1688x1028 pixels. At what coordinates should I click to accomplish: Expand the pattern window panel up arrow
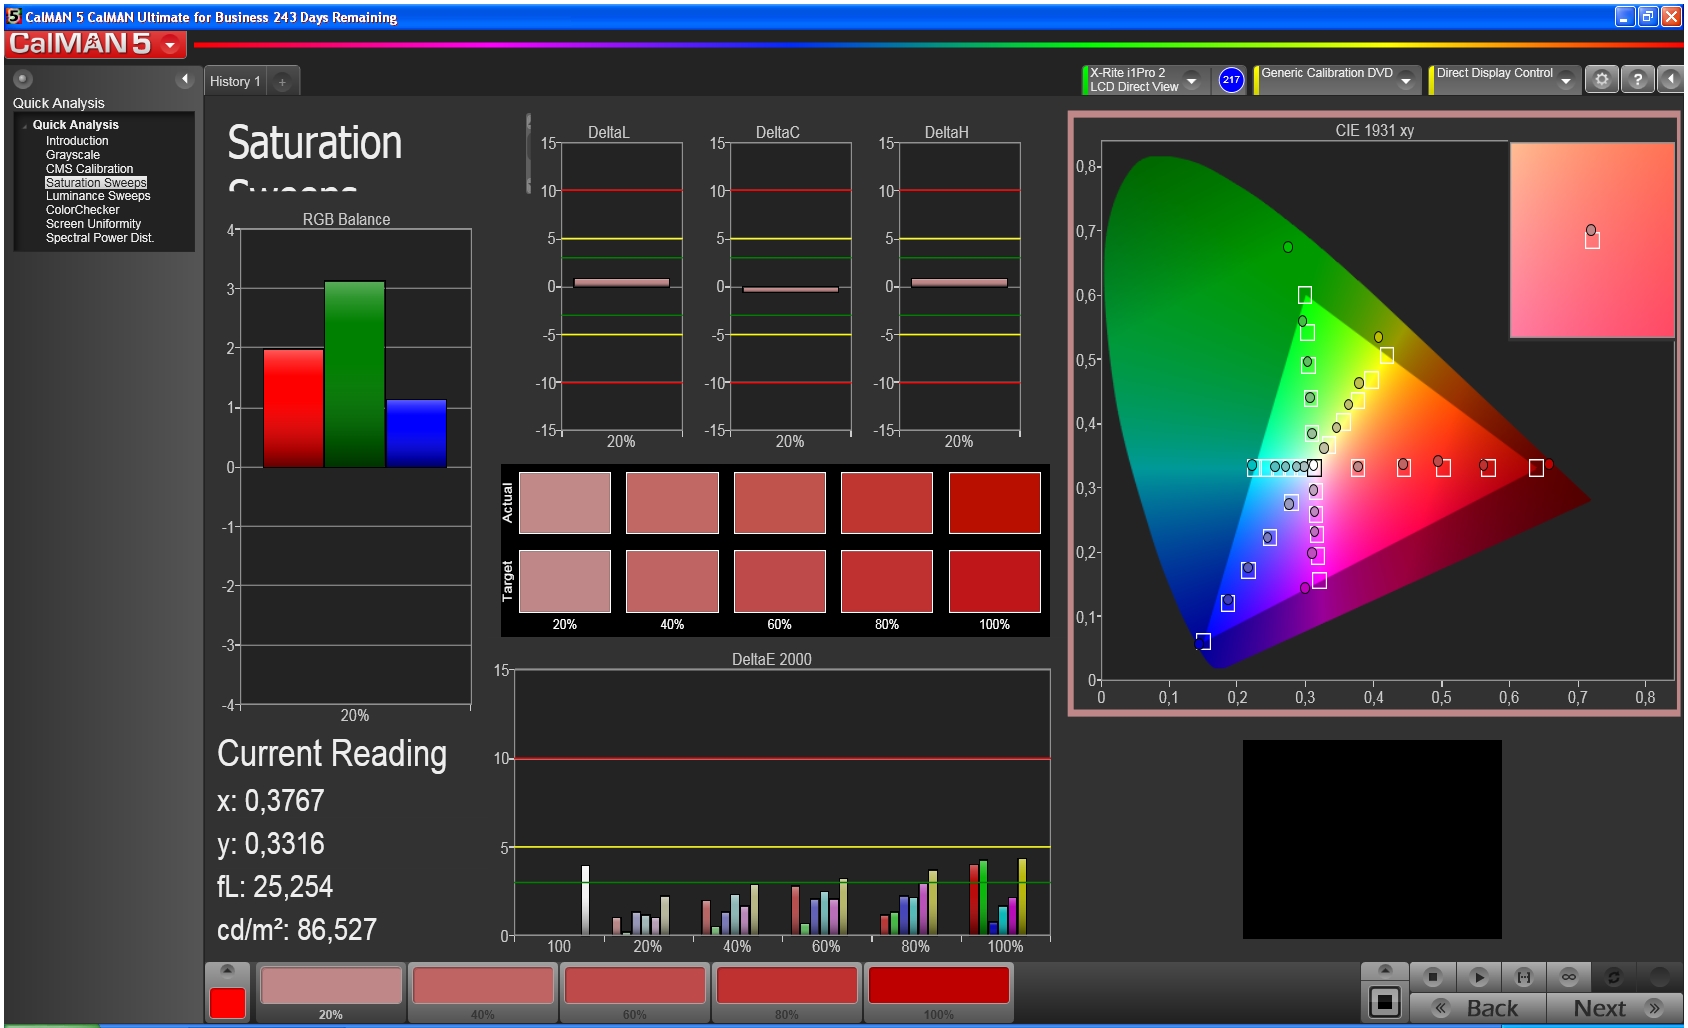click(1385, 970)
